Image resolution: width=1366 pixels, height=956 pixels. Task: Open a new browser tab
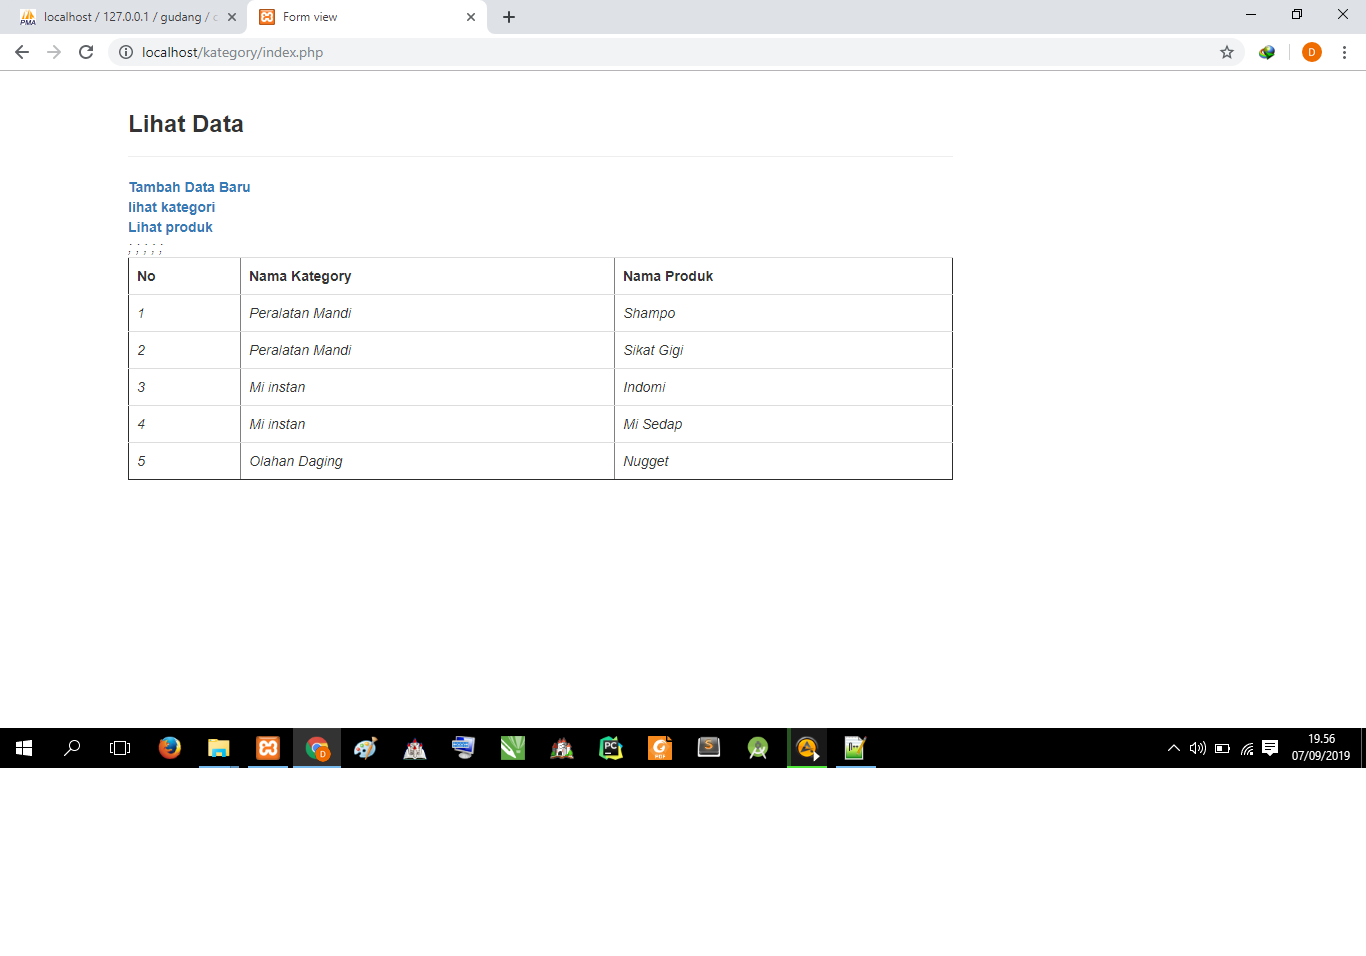point(509,17)
